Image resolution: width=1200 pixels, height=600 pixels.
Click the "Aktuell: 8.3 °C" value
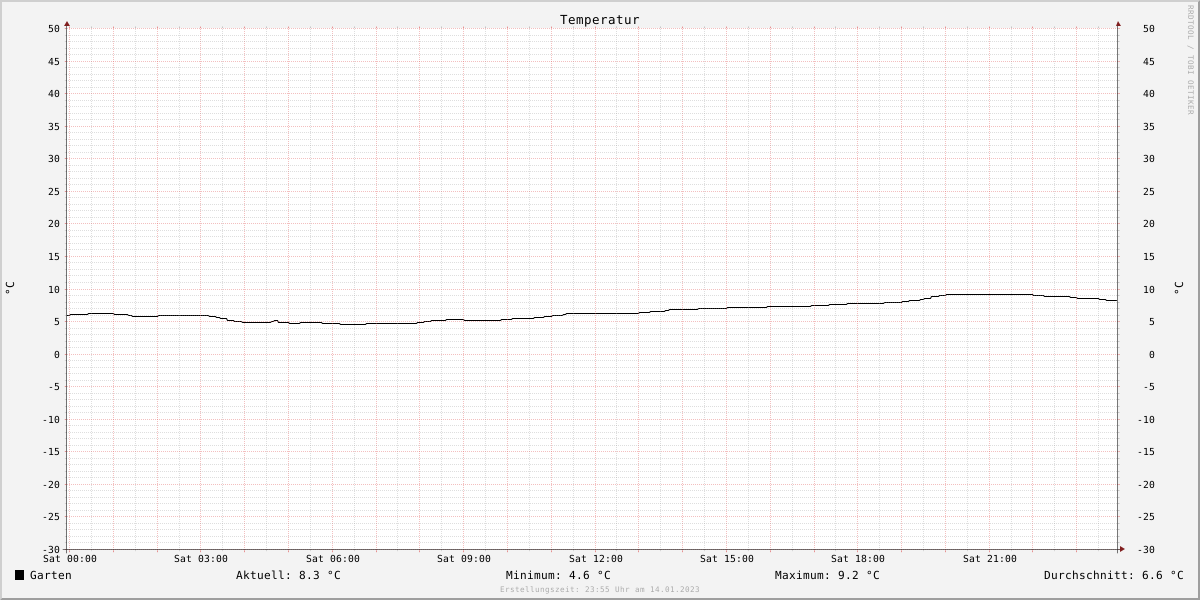(x=288, y=575)
